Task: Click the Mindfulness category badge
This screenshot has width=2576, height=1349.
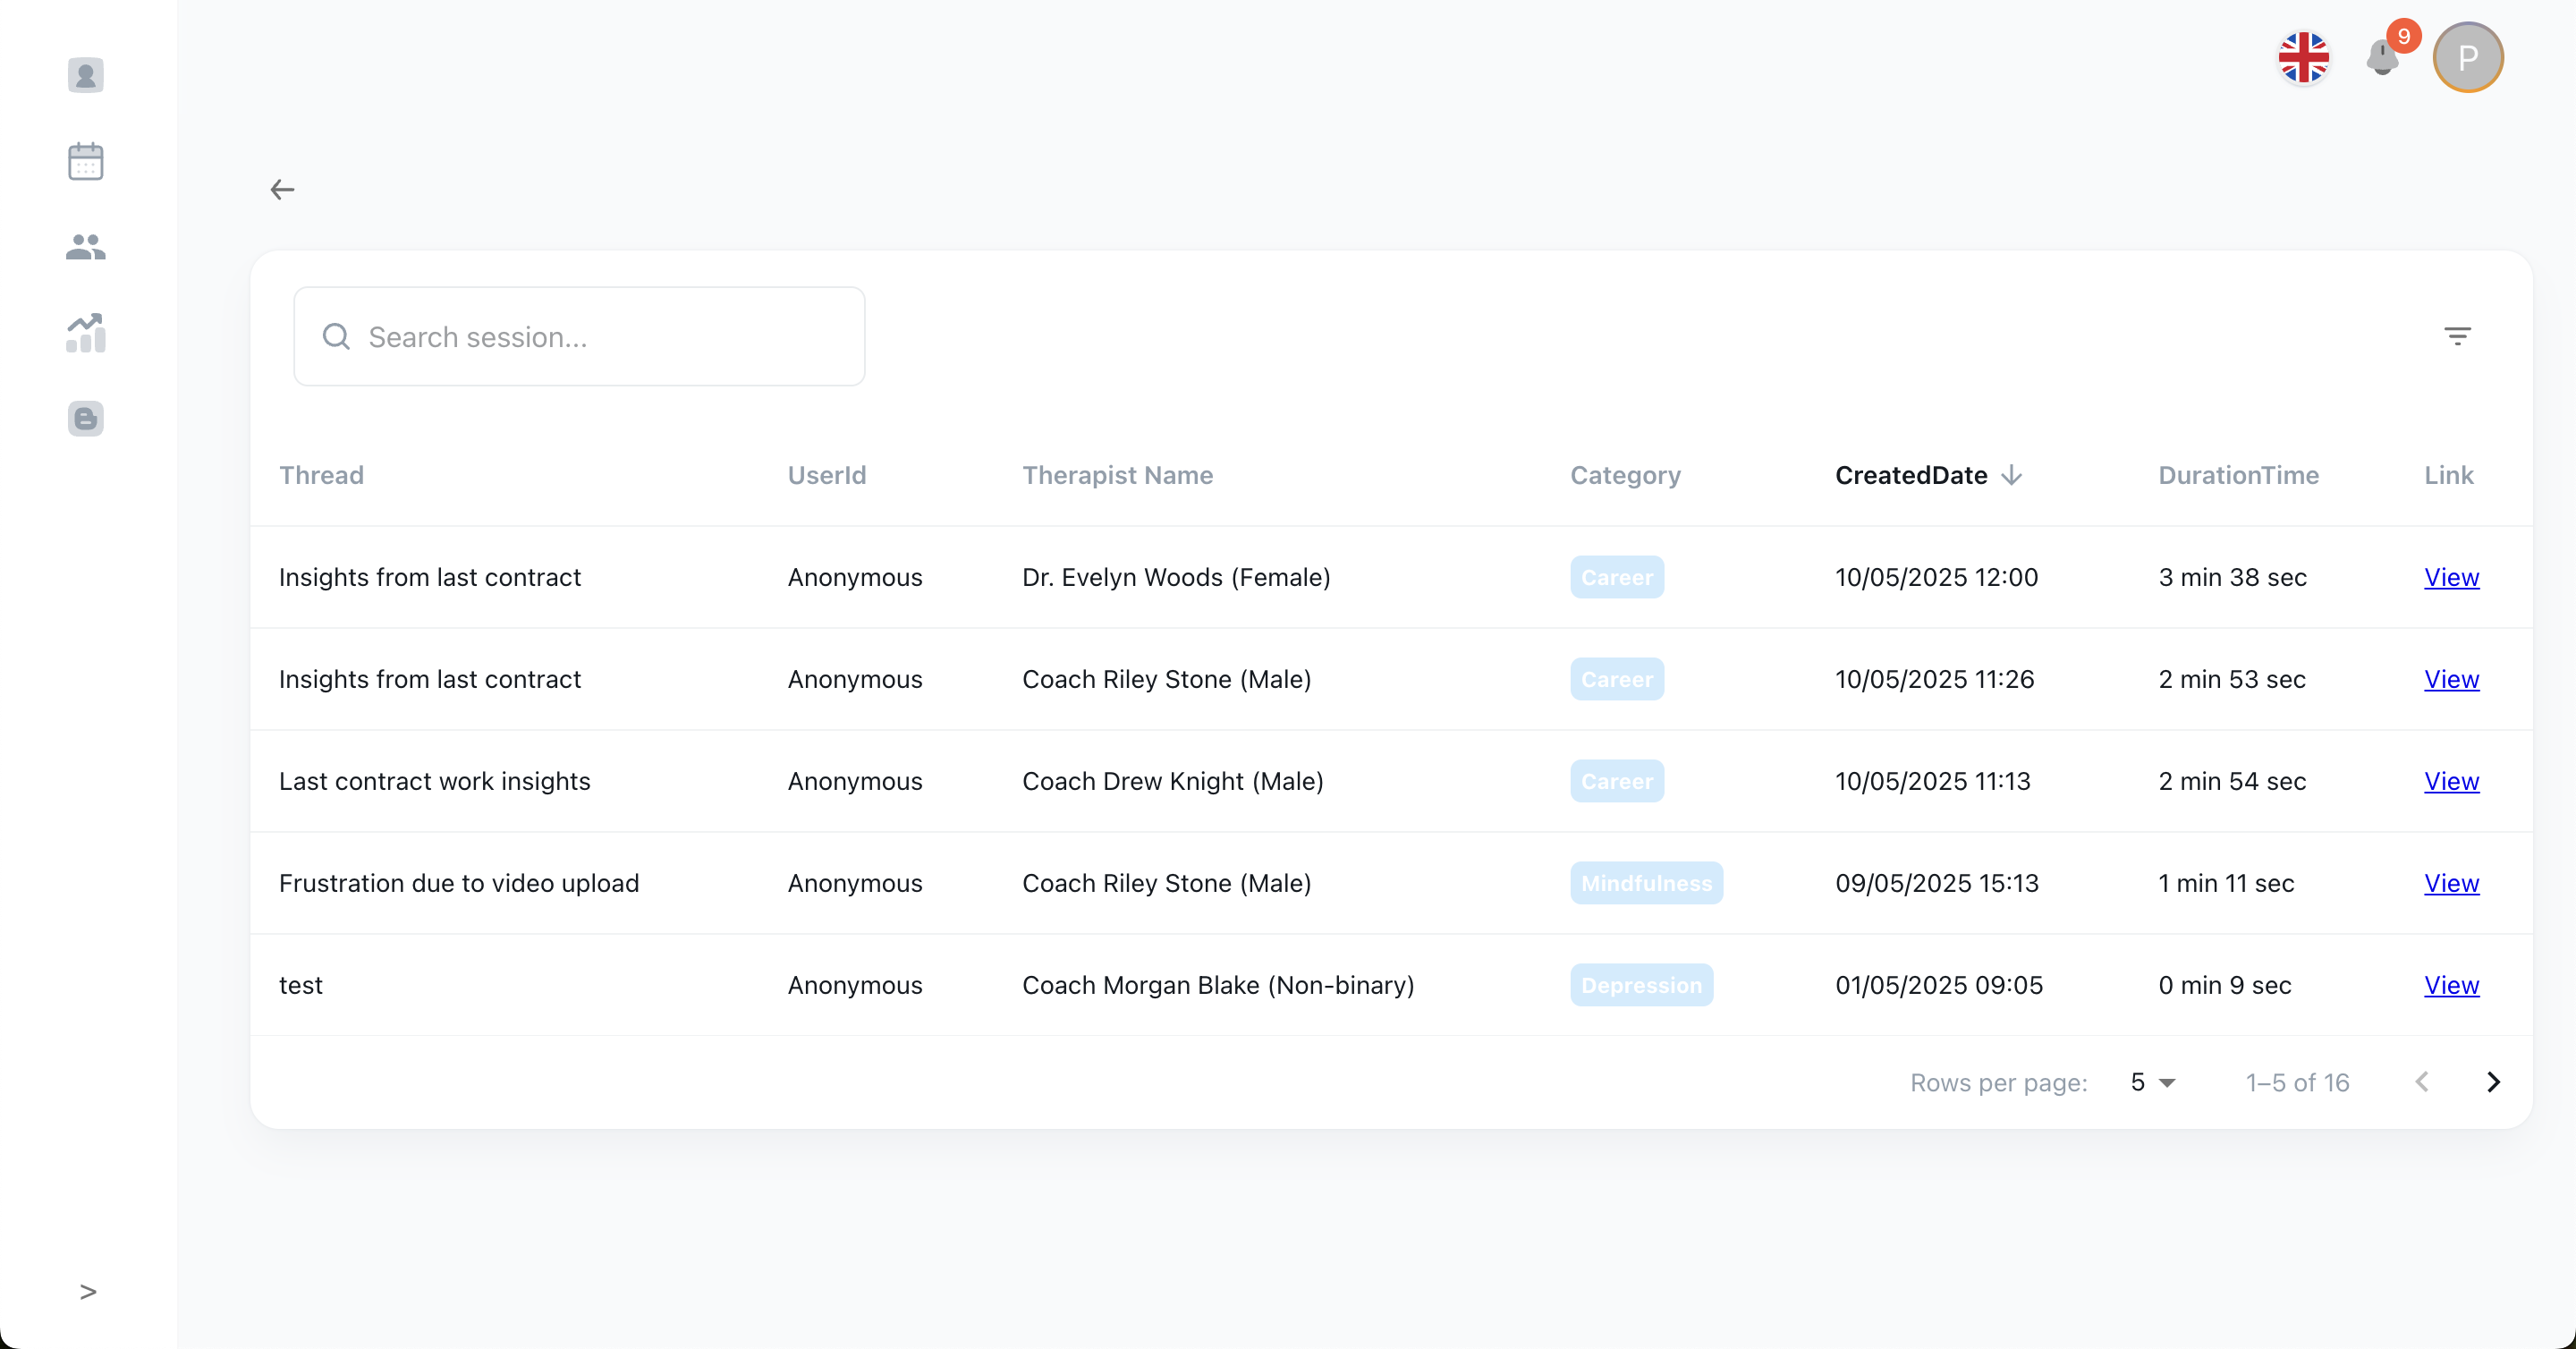Action: 1646,883
